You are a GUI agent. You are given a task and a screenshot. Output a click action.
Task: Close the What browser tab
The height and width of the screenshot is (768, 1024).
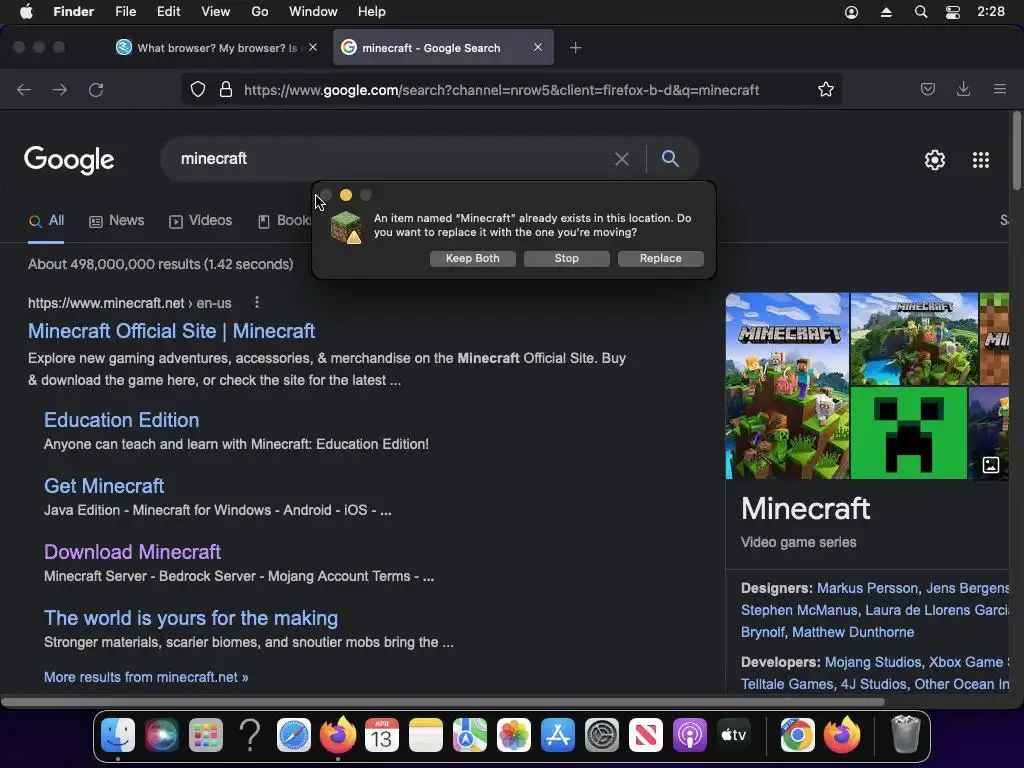click(x=313, y=47)
